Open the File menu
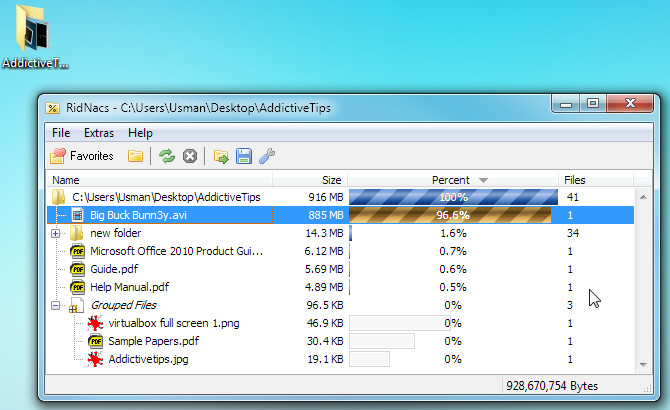 tap(61, 133)
